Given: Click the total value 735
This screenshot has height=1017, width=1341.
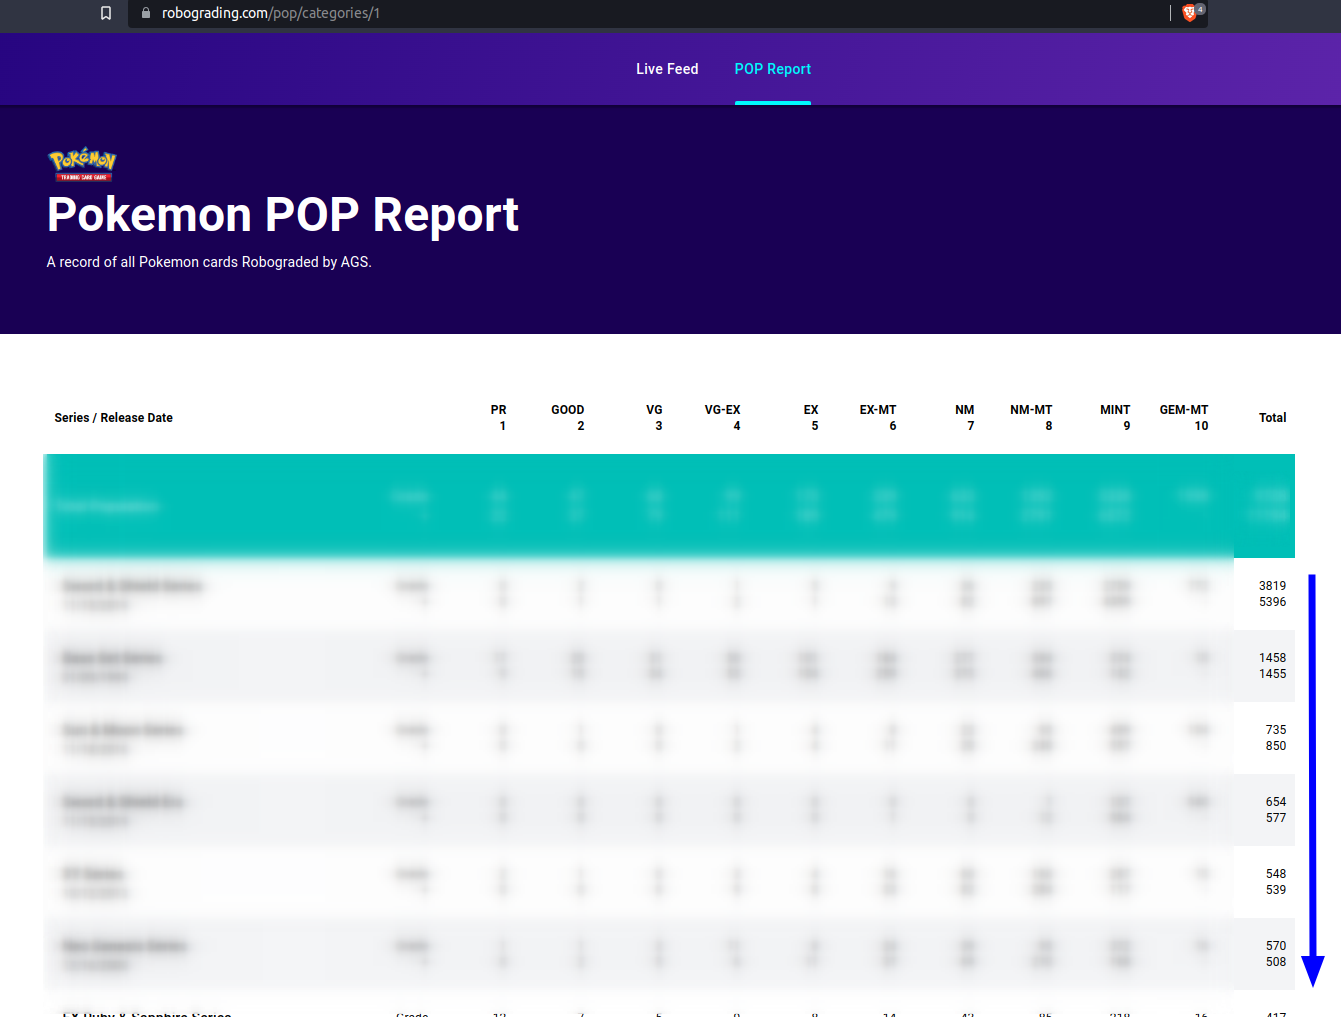Looking at the screenshot, I should [1276, 730].
